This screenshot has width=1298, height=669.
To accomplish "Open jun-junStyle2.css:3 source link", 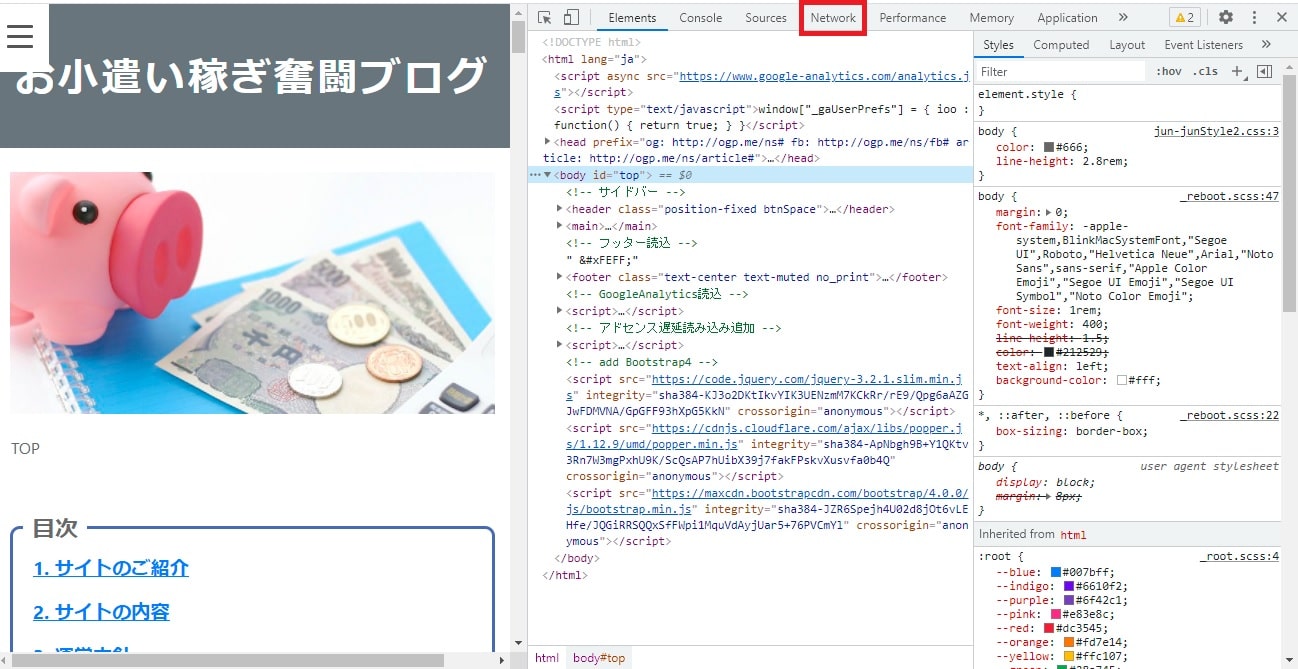I will click(x=1216, y=131).
